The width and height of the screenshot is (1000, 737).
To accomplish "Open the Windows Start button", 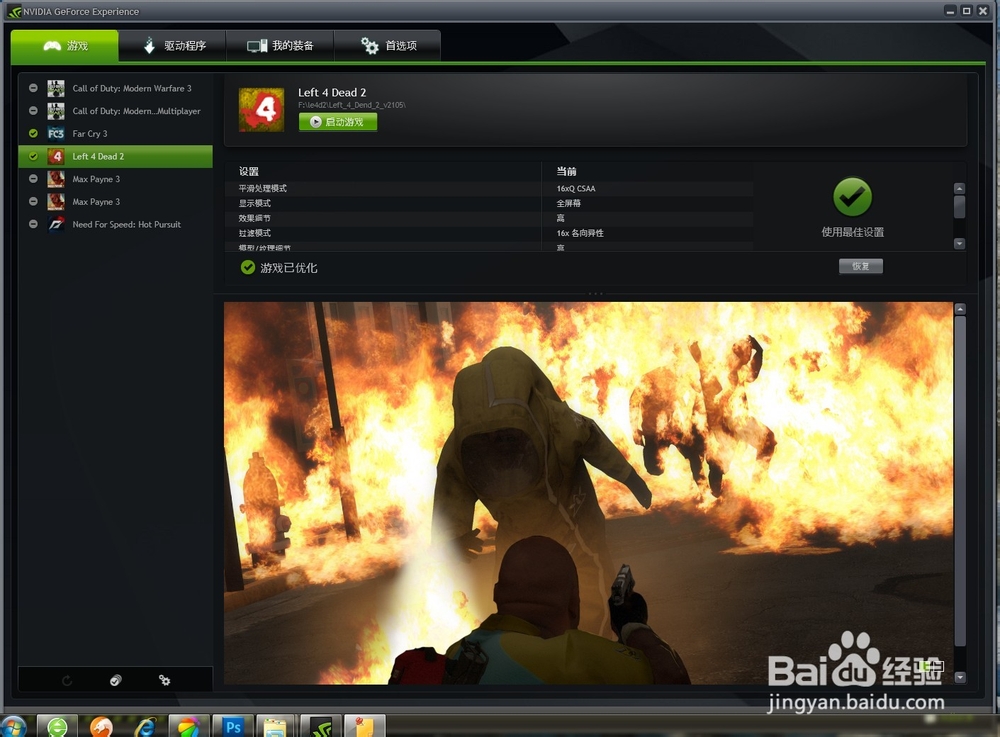I will coord(13,727).
